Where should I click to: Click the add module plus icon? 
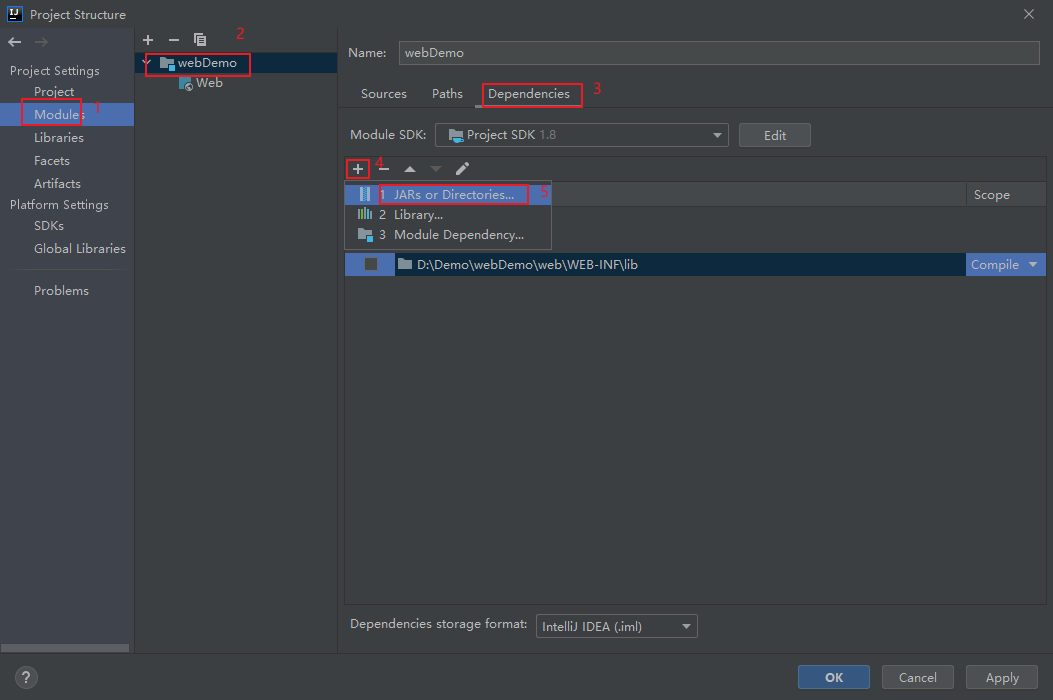point(148,40)
